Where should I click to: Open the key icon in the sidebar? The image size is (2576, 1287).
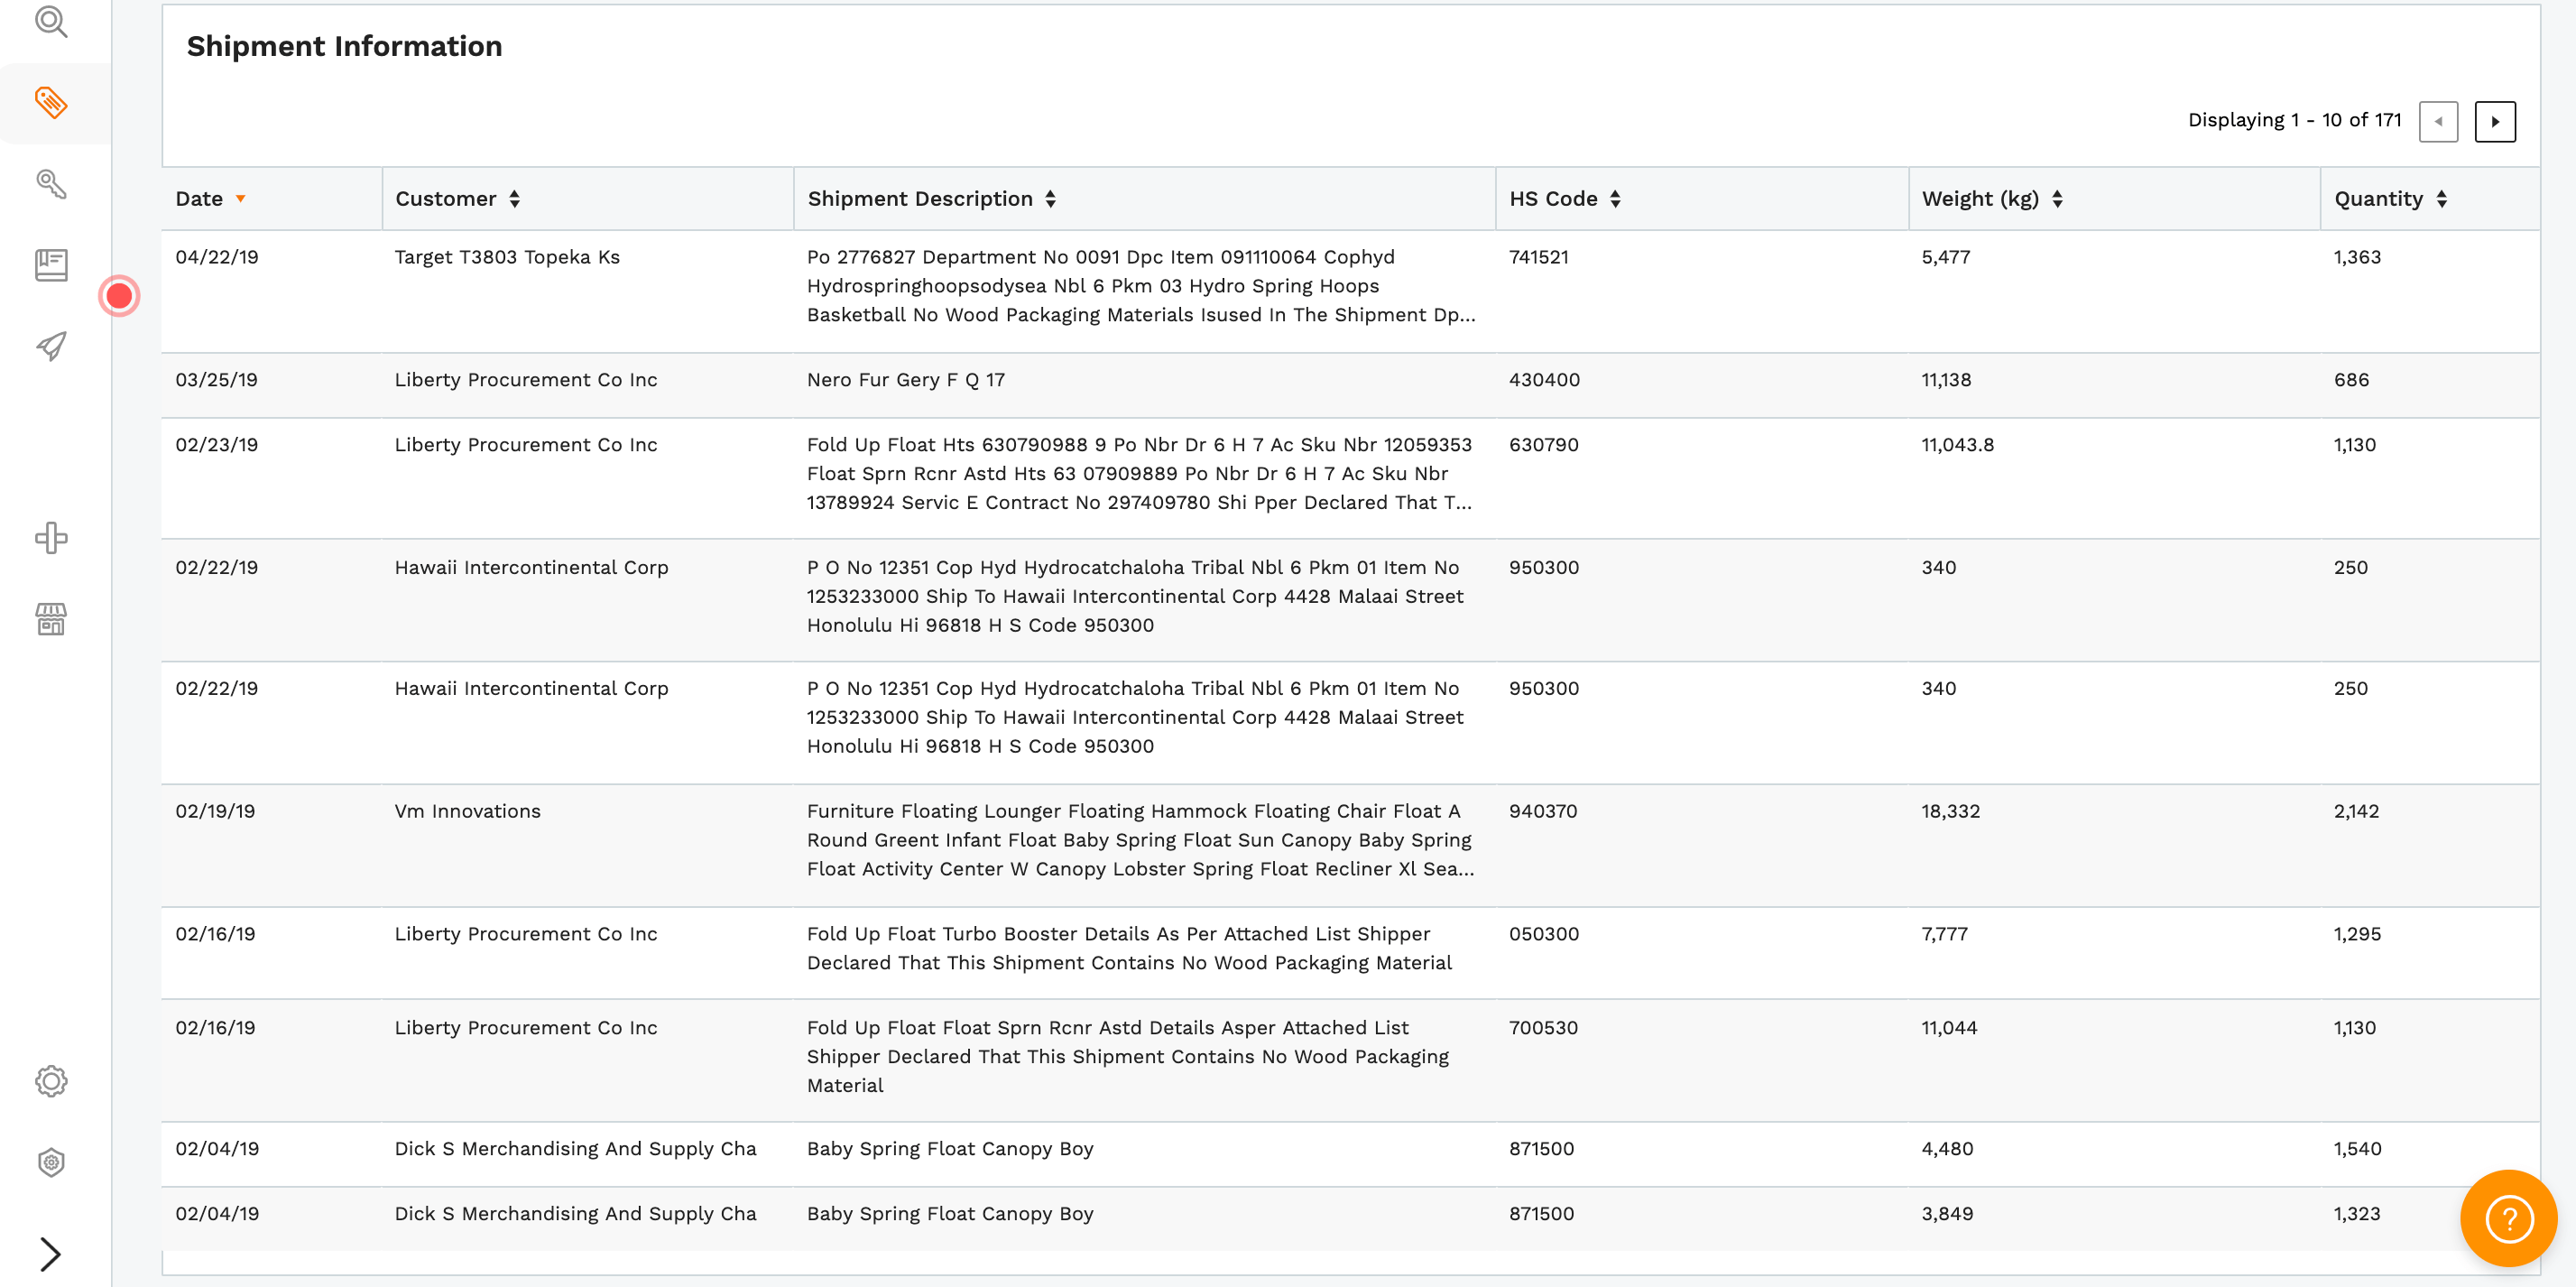[x=51, y=184]
